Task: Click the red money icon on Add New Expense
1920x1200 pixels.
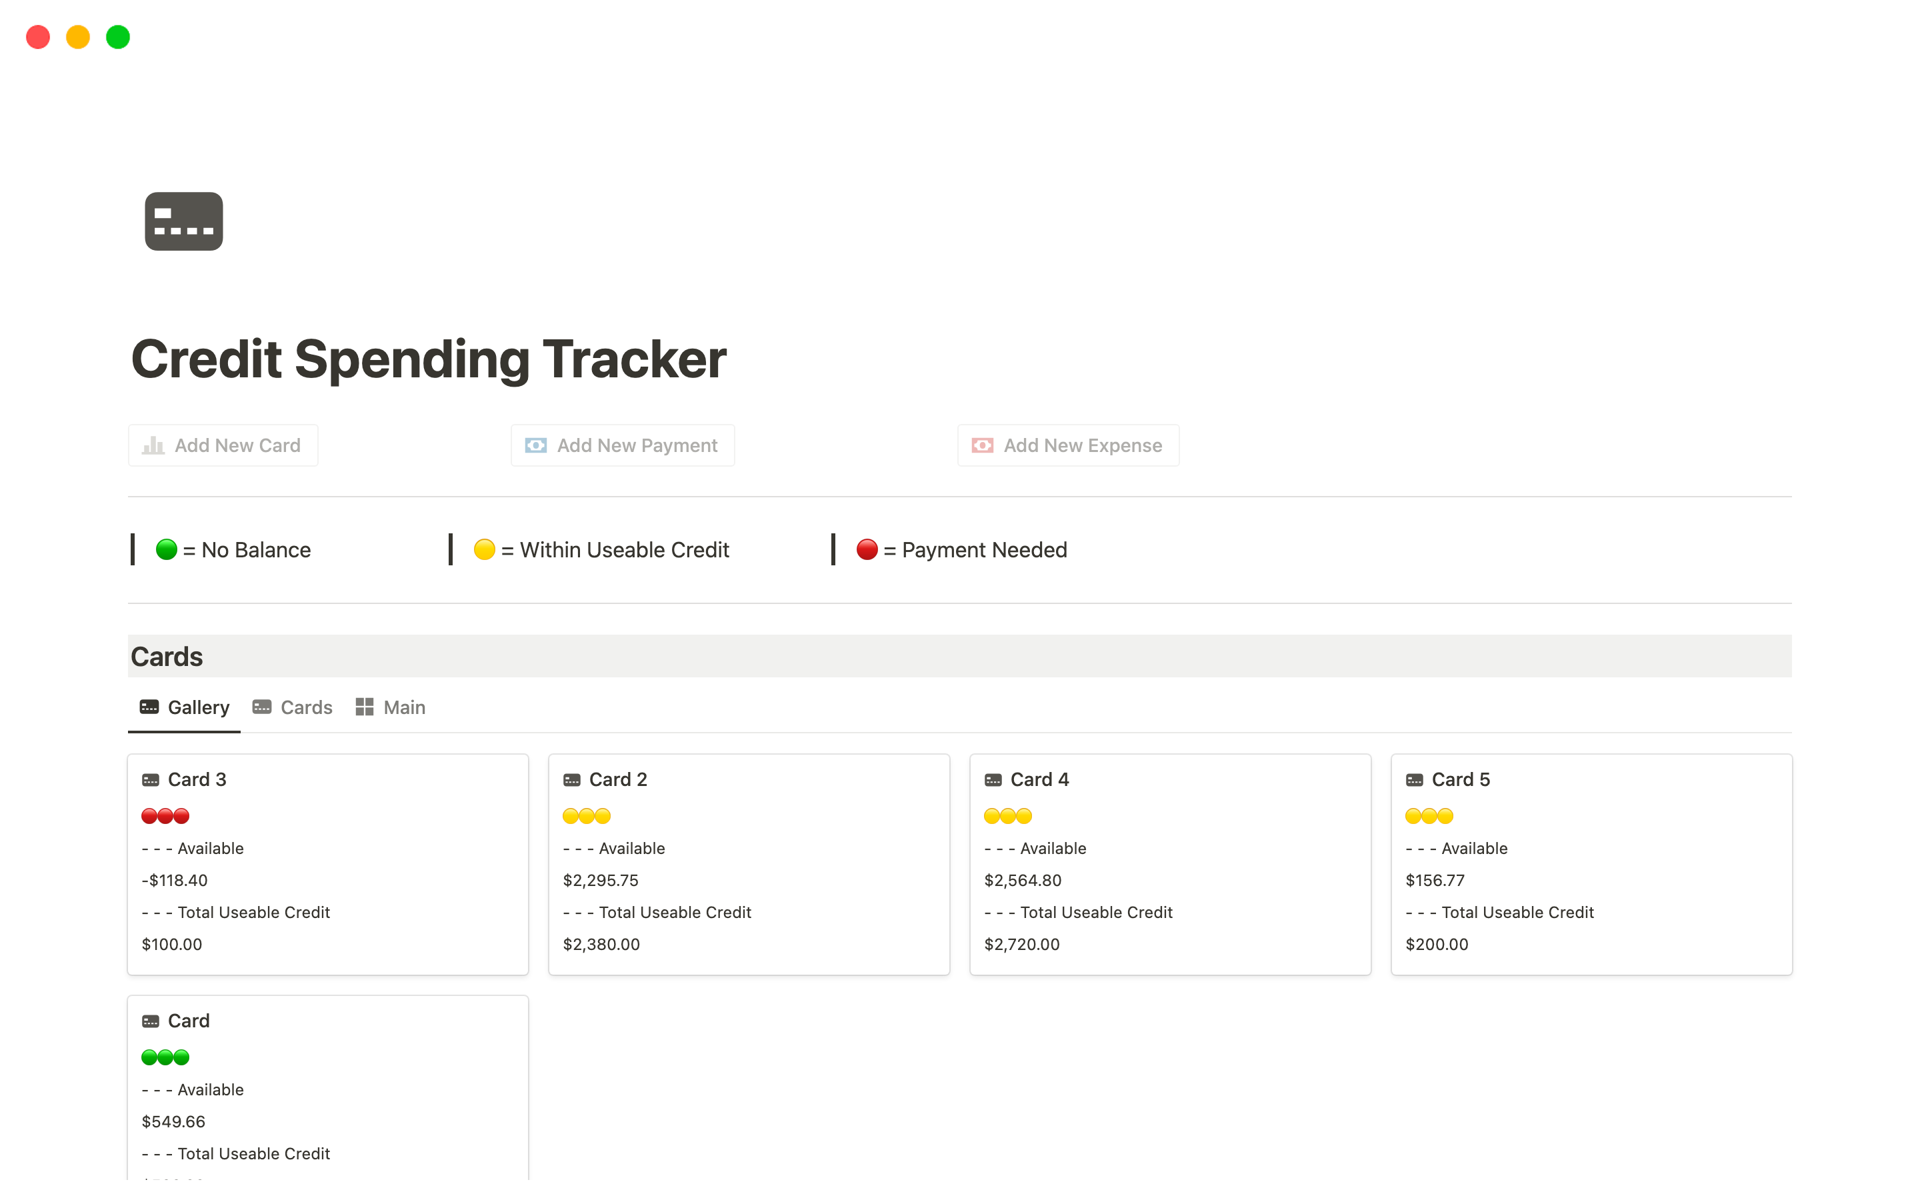Action: click(982, 445)
